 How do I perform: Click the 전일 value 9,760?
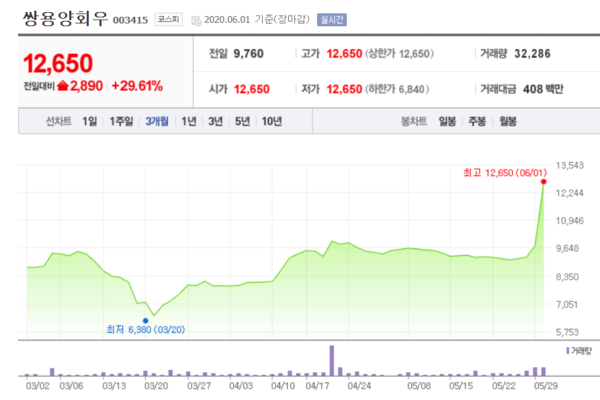pos(248,54)
